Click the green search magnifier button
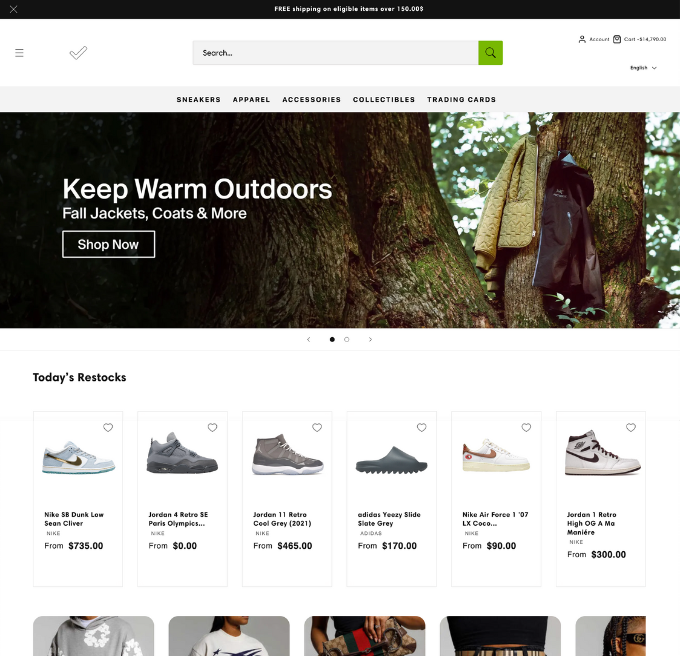This screenshot has width=680, height=656. click(490, 53)
